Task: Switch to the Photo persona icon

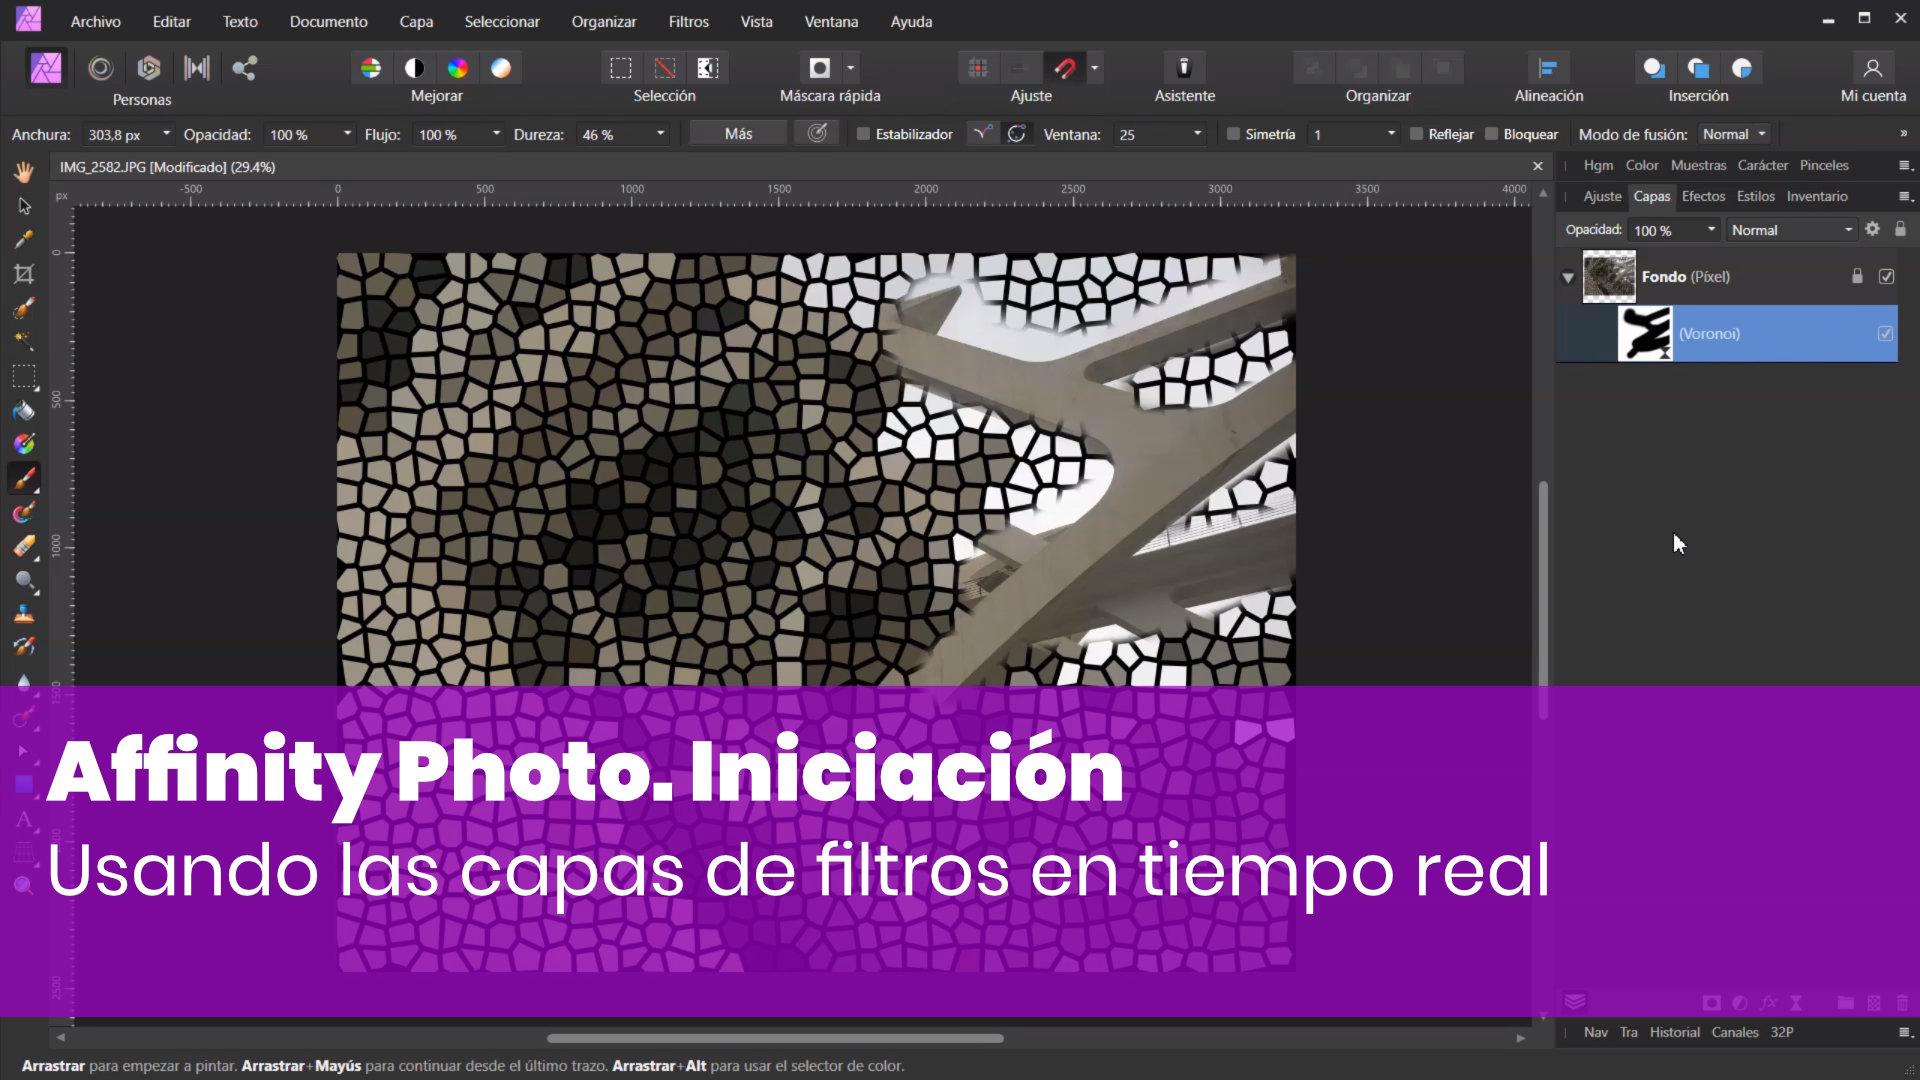Action: click(46, 68)
